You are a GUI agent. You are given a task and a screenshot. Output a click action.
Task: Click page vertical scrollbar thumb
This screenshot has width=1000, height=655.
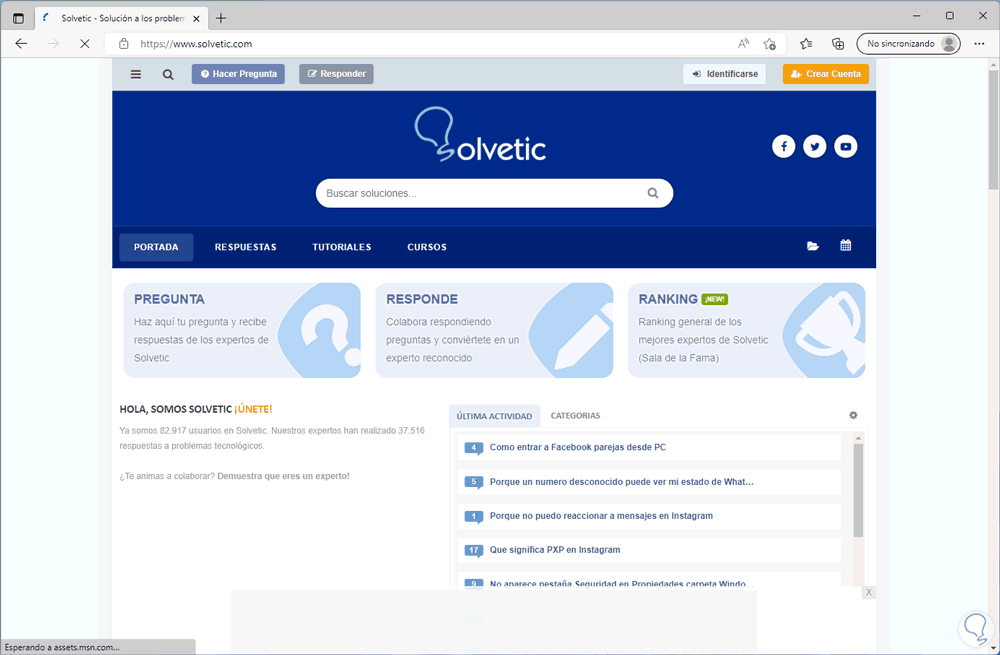coord(993,129)
